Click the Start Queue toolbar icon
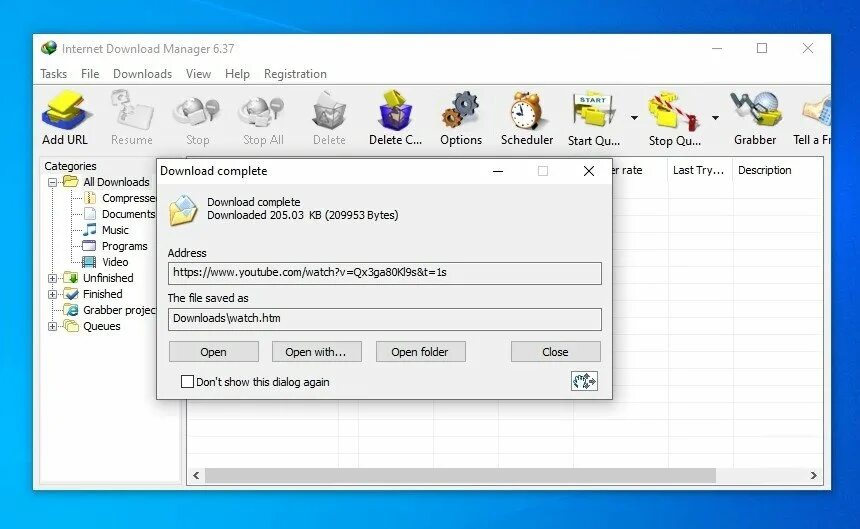 pos(594,111)
